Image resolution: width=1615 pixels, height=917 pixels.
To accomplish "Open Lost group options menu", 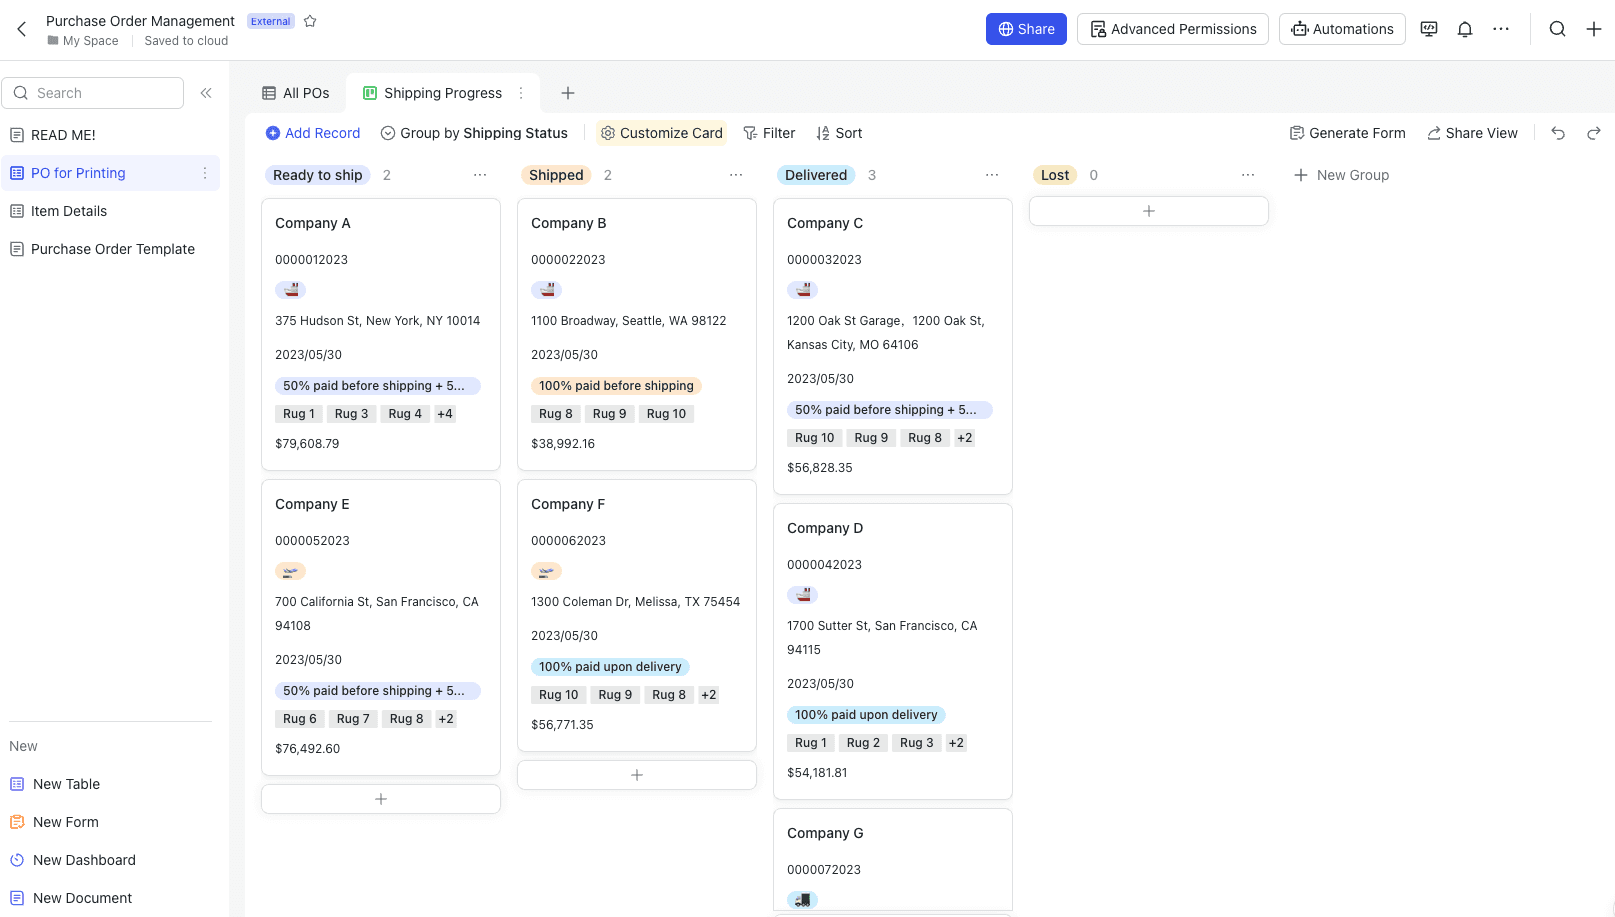I will coord(1248,175).
